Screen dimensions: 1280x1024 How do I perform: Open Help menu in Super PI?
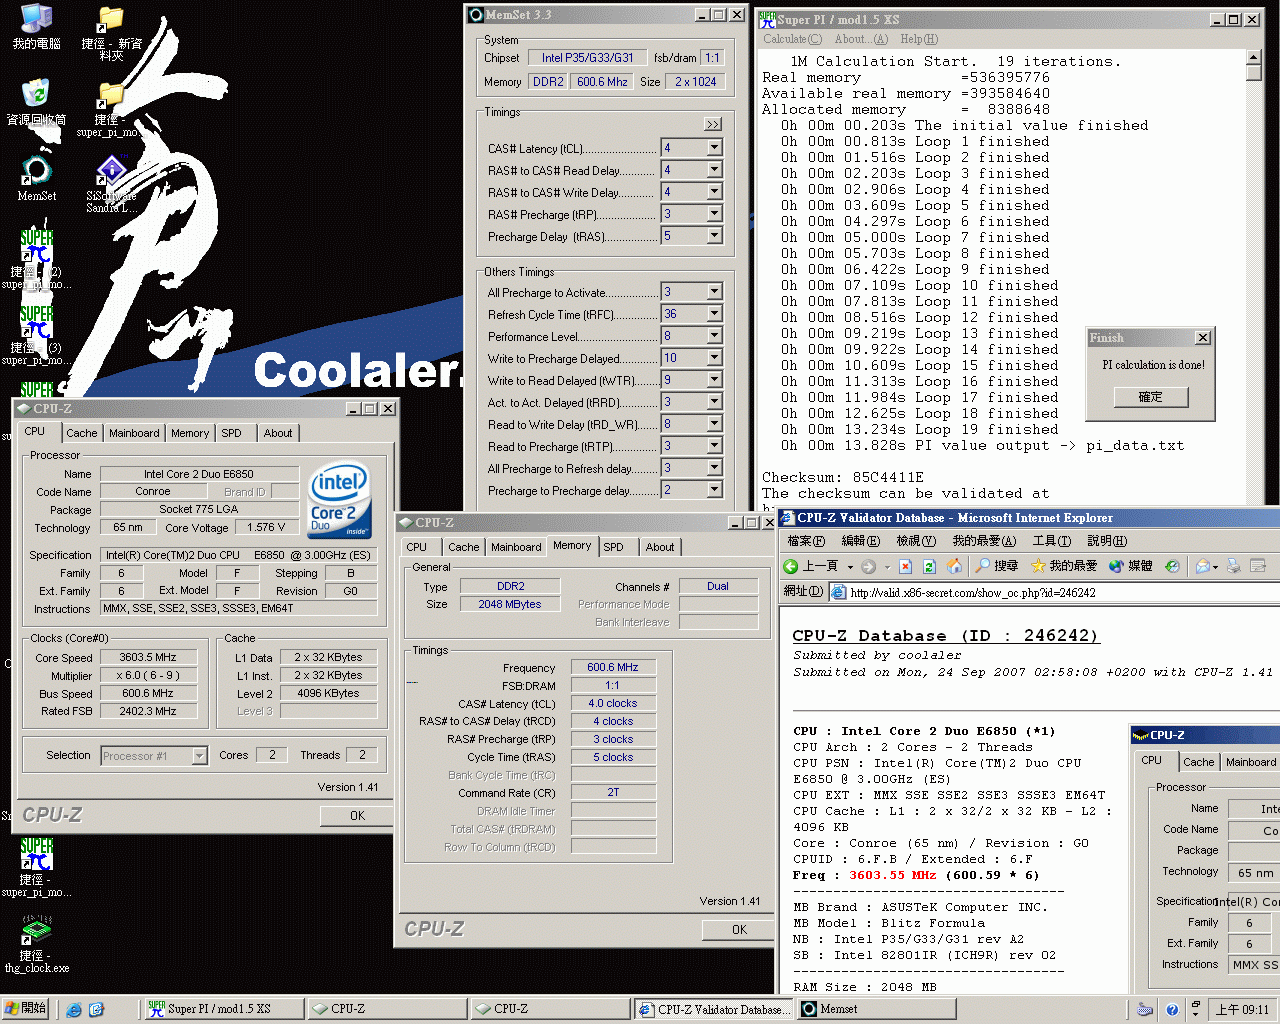click(x=919, y=39)
